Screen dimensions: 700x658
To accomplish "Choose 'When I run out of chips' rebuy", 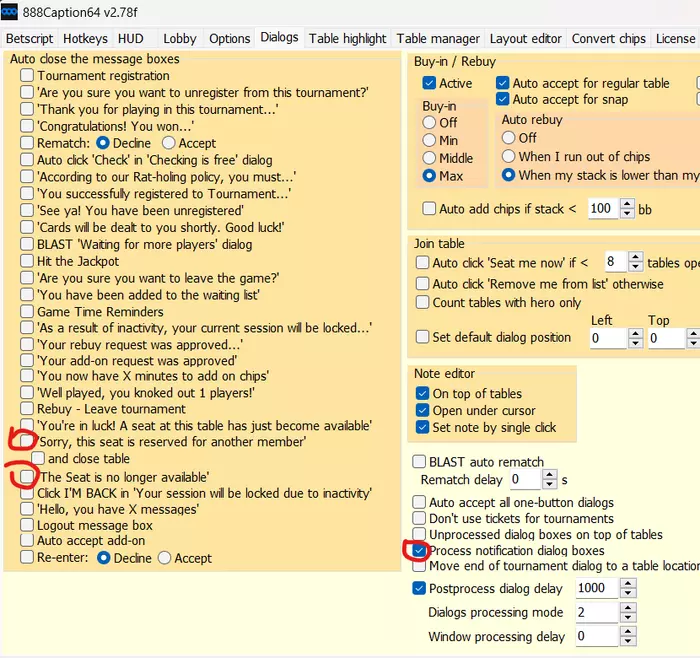I will tap(509, 157).
